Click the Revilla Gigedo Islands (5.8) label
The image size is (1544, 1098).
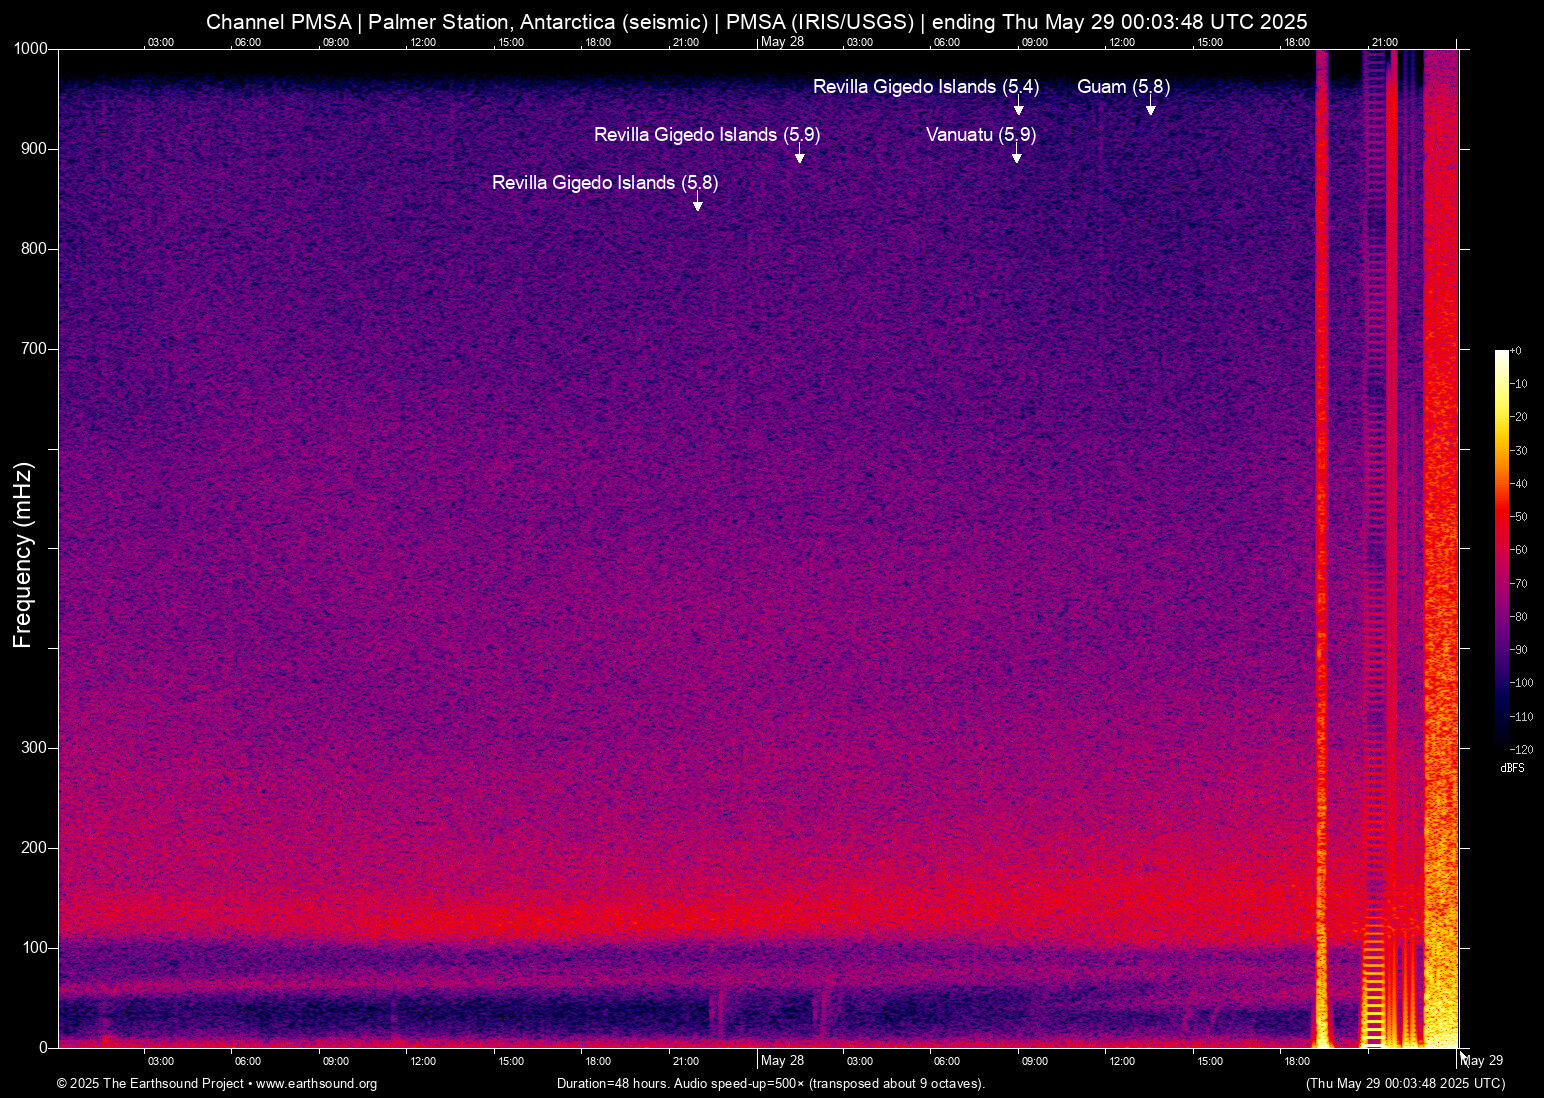605,182
